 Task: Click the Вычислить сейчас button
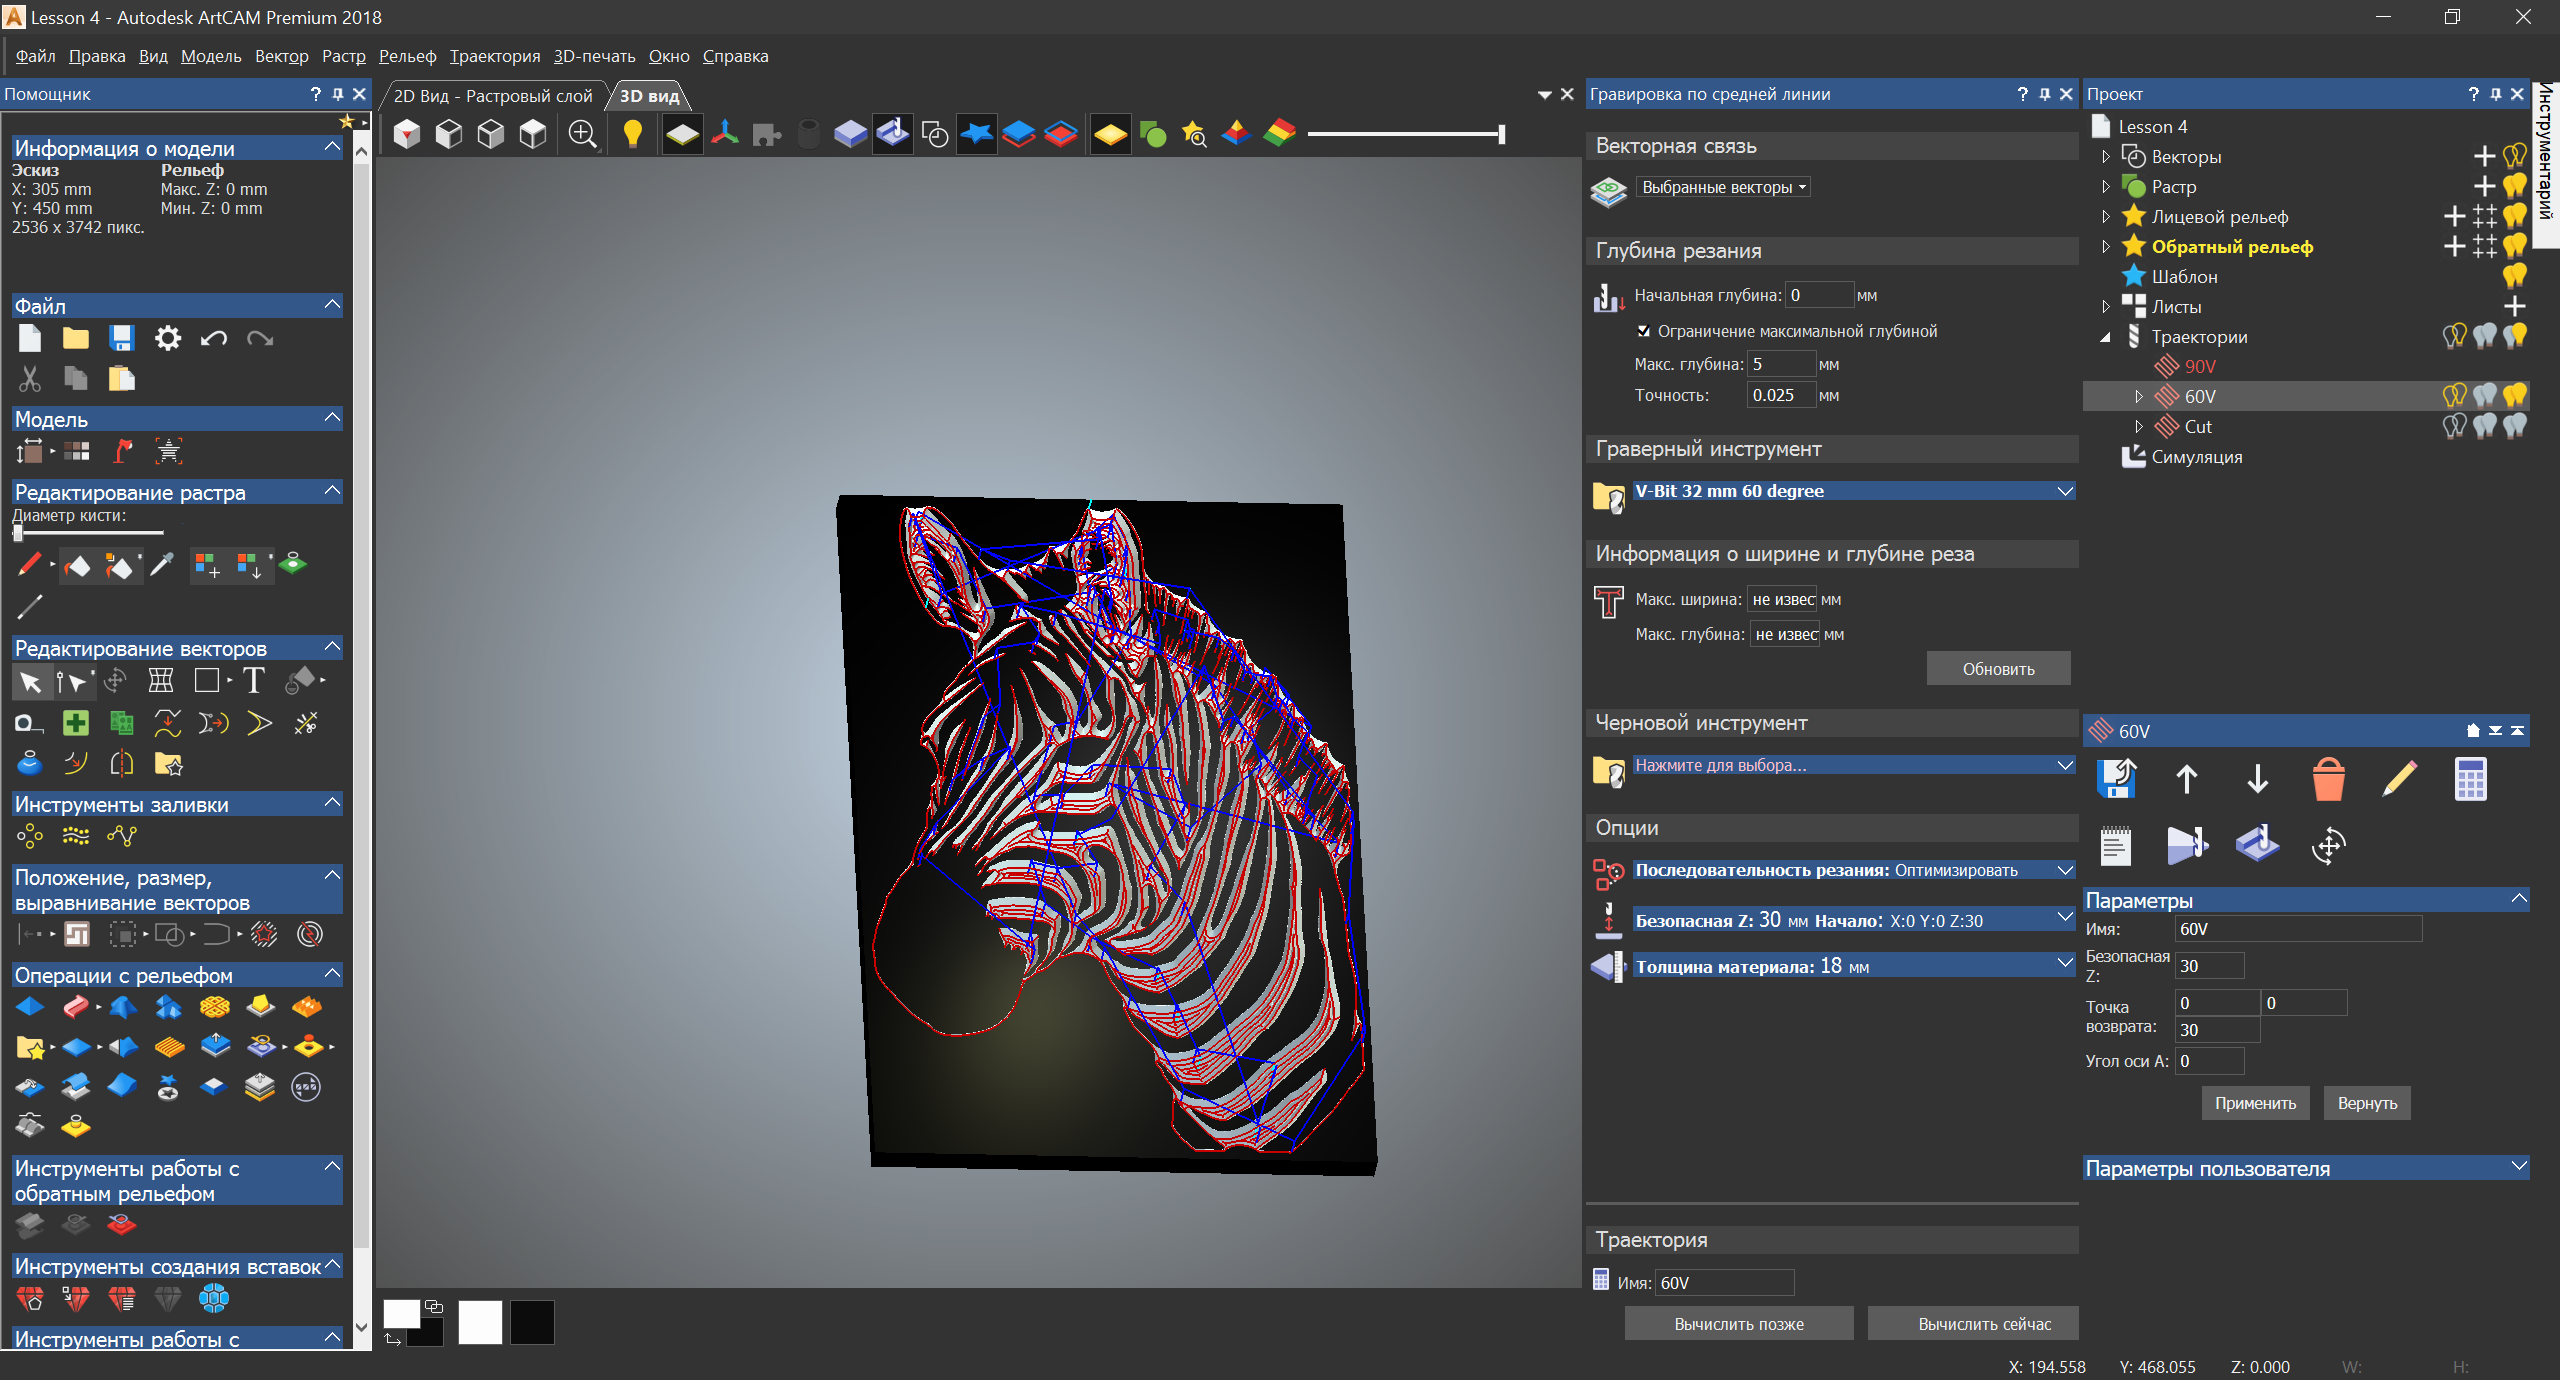click(x=1983, y=1324)
